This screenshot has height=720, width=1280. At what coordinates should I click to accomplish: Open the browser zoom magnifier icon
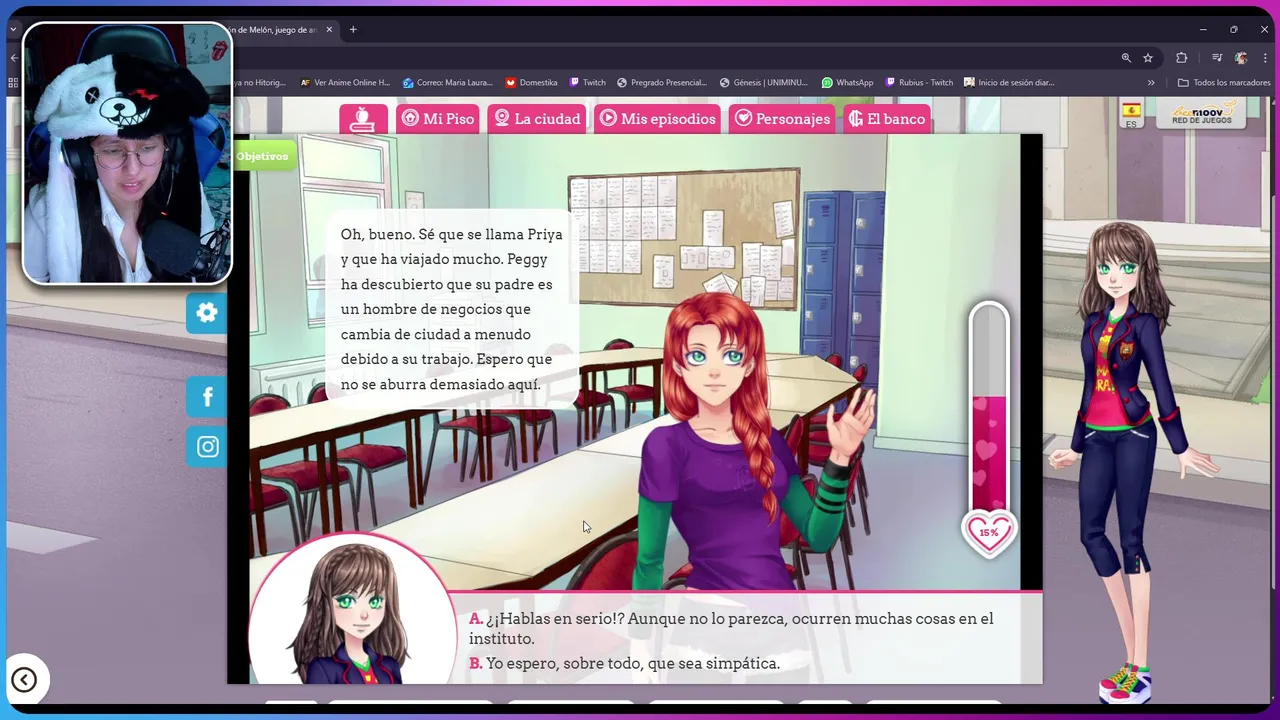pyautogui.click(x=1126, y=58)
